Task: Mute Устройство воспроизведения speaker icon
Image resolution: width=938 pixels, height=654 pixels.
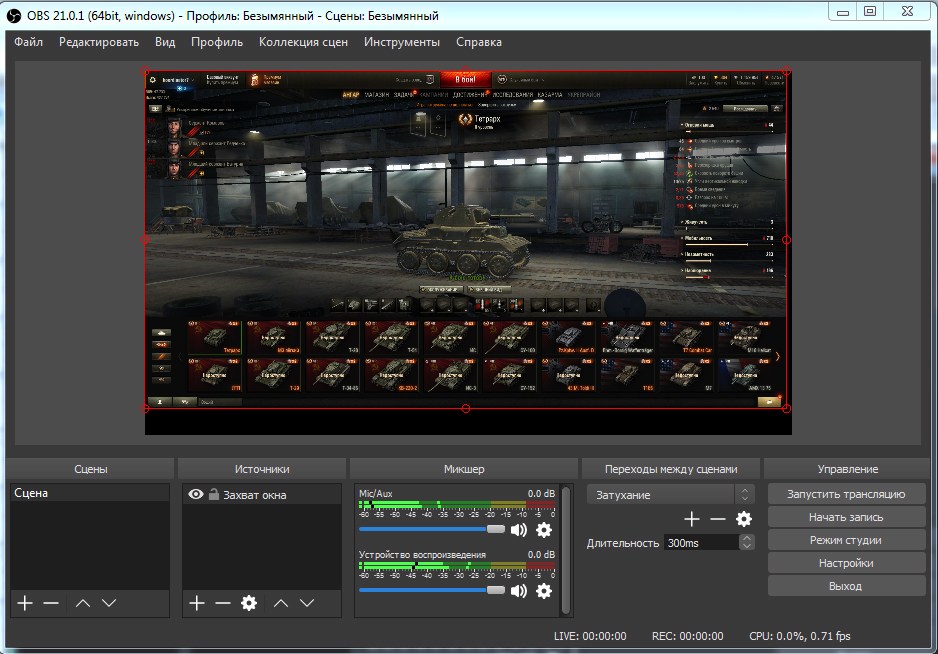Action: (x=519, y=591)
